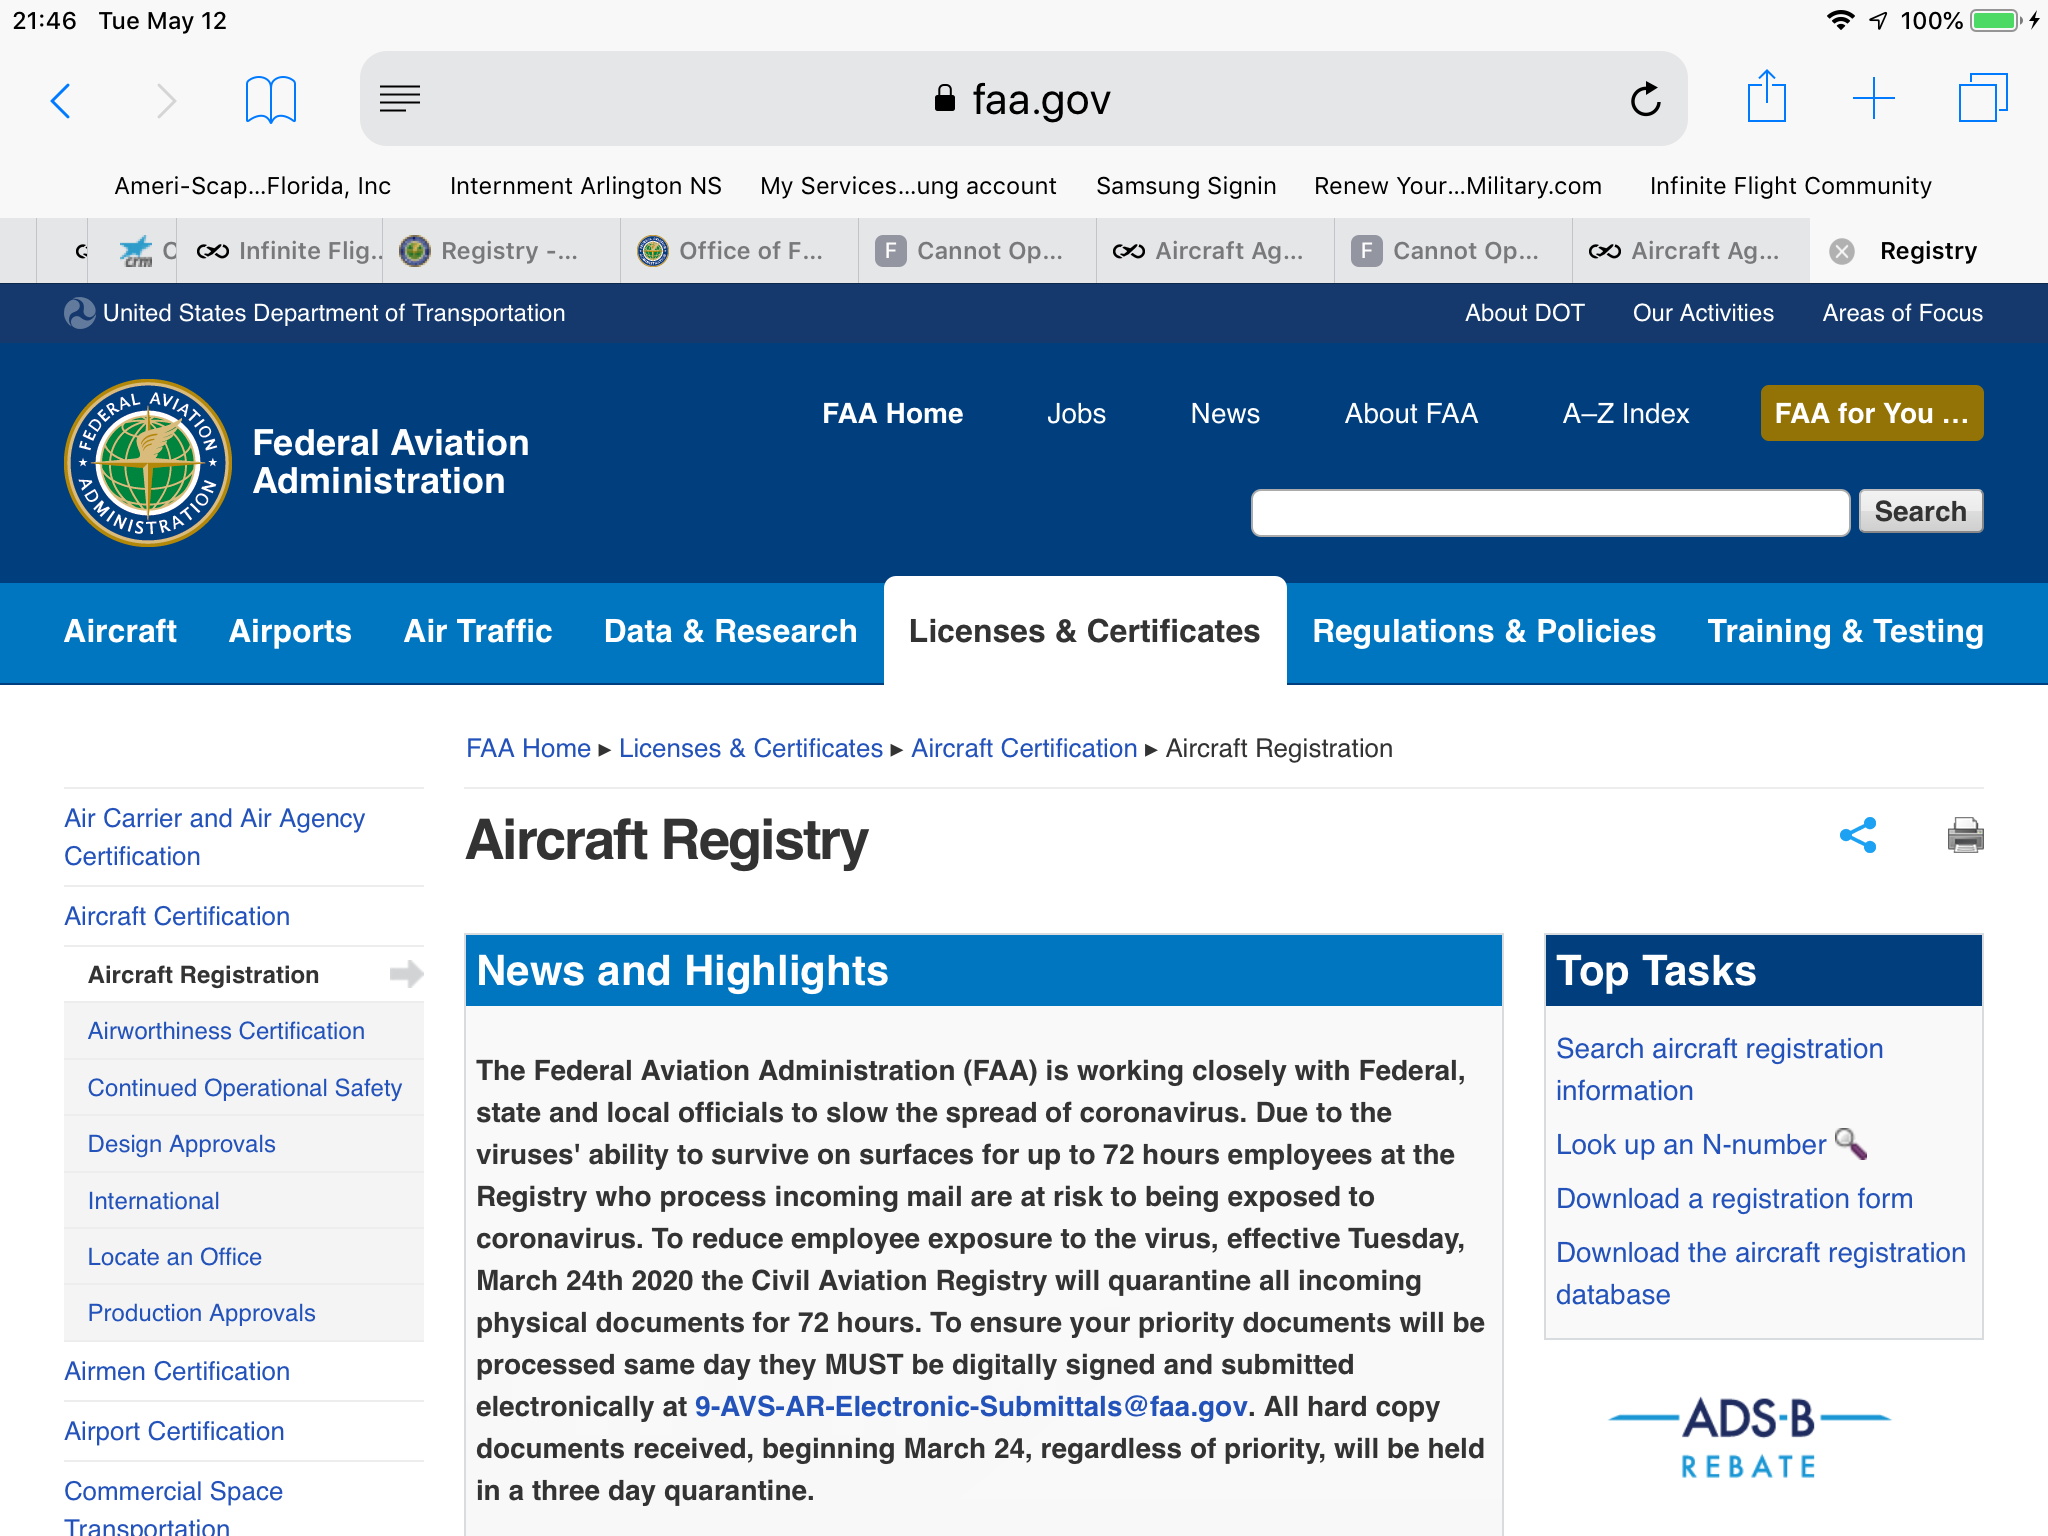The width and height of the screenshot is (2048, 1536).
Task: Open the Safari share sheet icon
Action: (x=1766, y=98)
